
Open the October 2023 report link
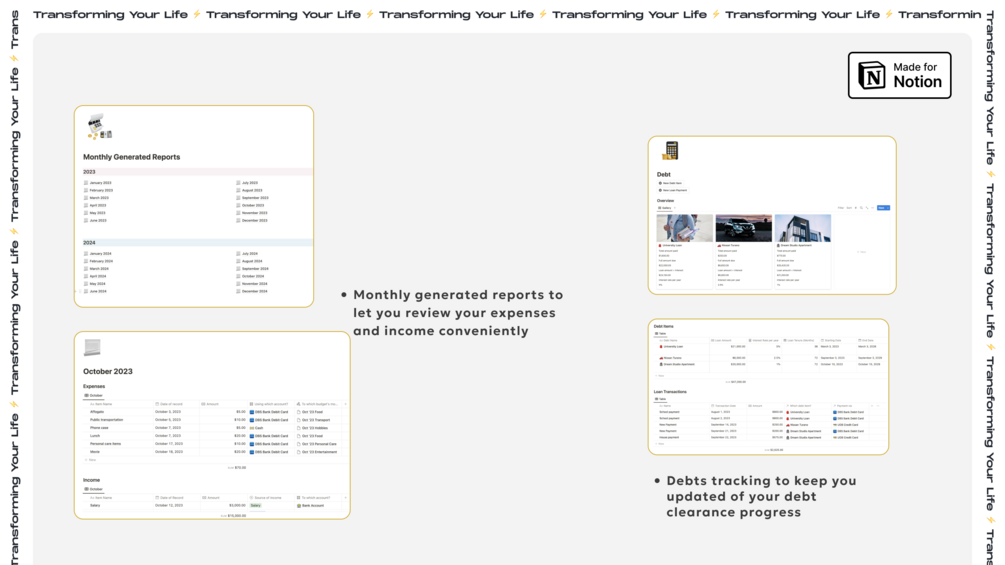[251, 206]
